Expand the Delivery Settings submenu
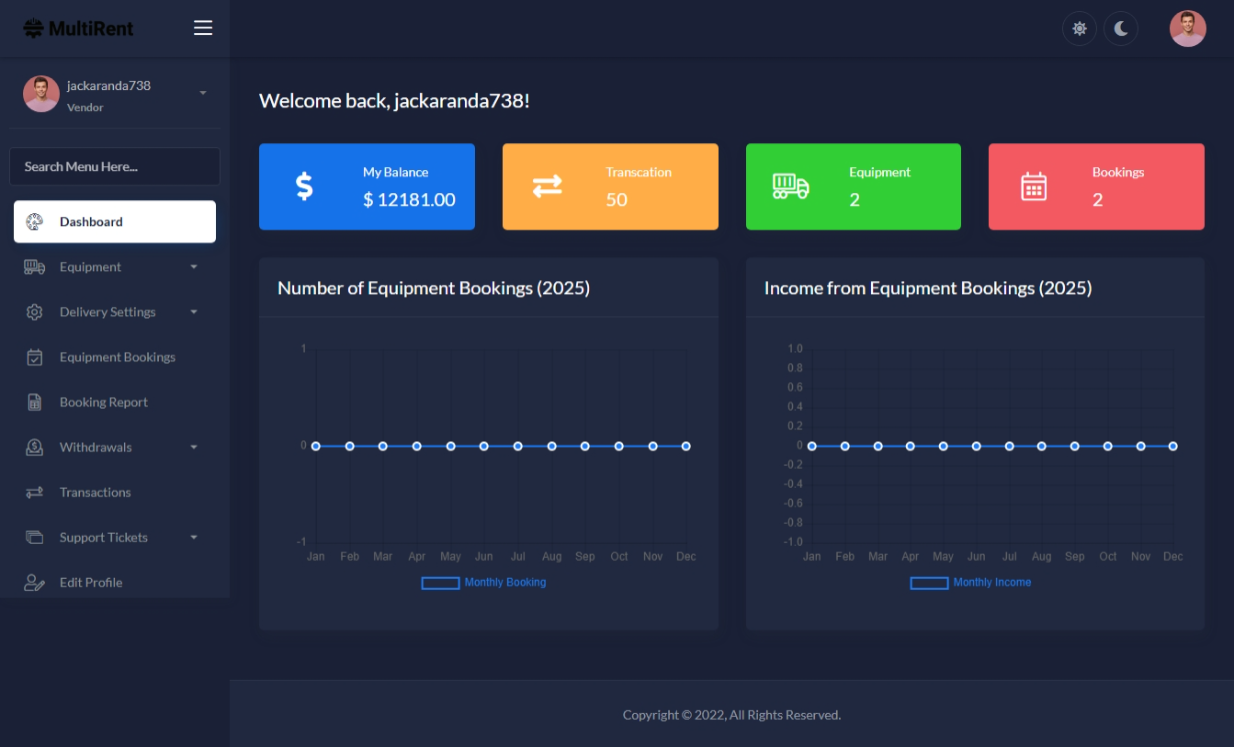The image size is (1234, 747). coord(114,312)
